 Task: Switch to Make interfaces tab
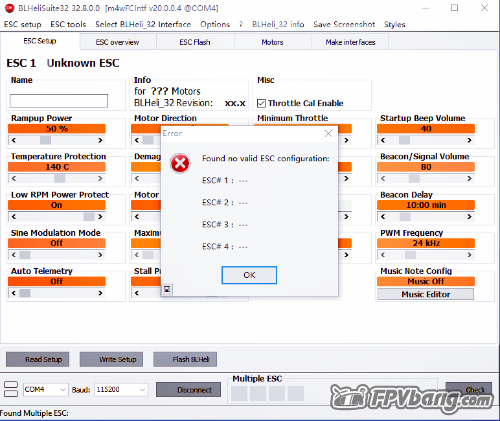coord(350,42)
